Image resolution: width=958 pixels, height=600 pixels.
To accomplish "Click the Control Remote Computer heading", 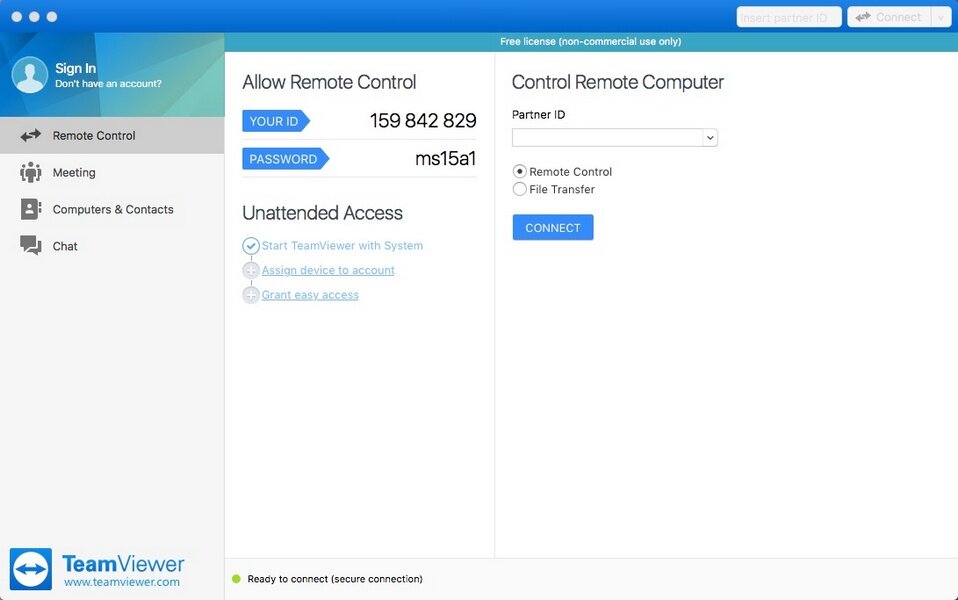I will coord(618,82).
